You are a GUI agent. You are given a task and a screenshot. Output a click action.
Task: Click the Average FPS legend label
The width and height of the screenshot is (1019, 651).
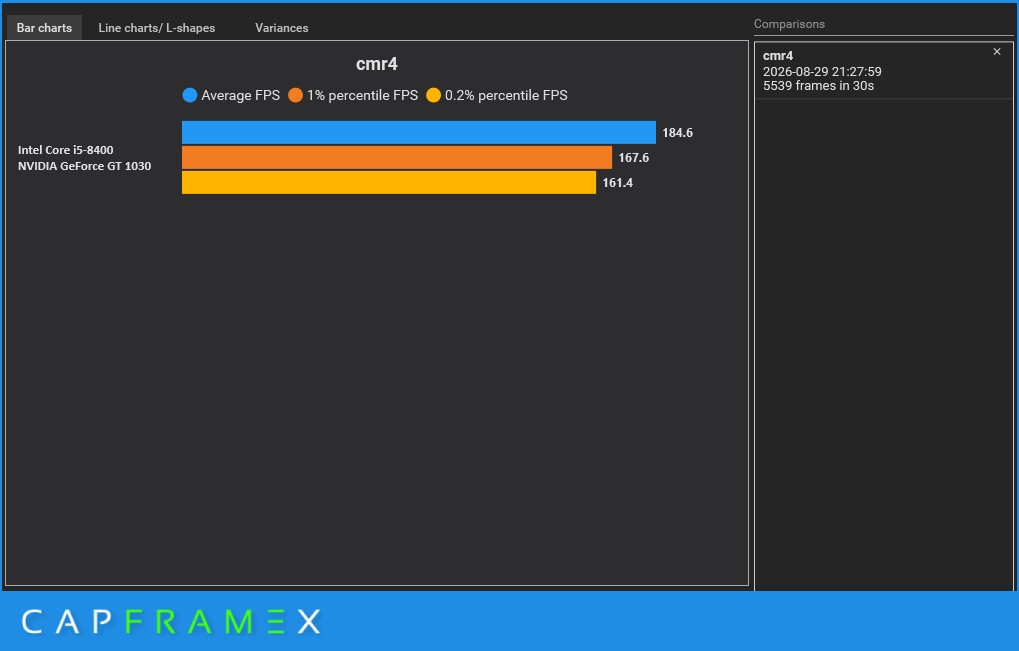point(240,96)
